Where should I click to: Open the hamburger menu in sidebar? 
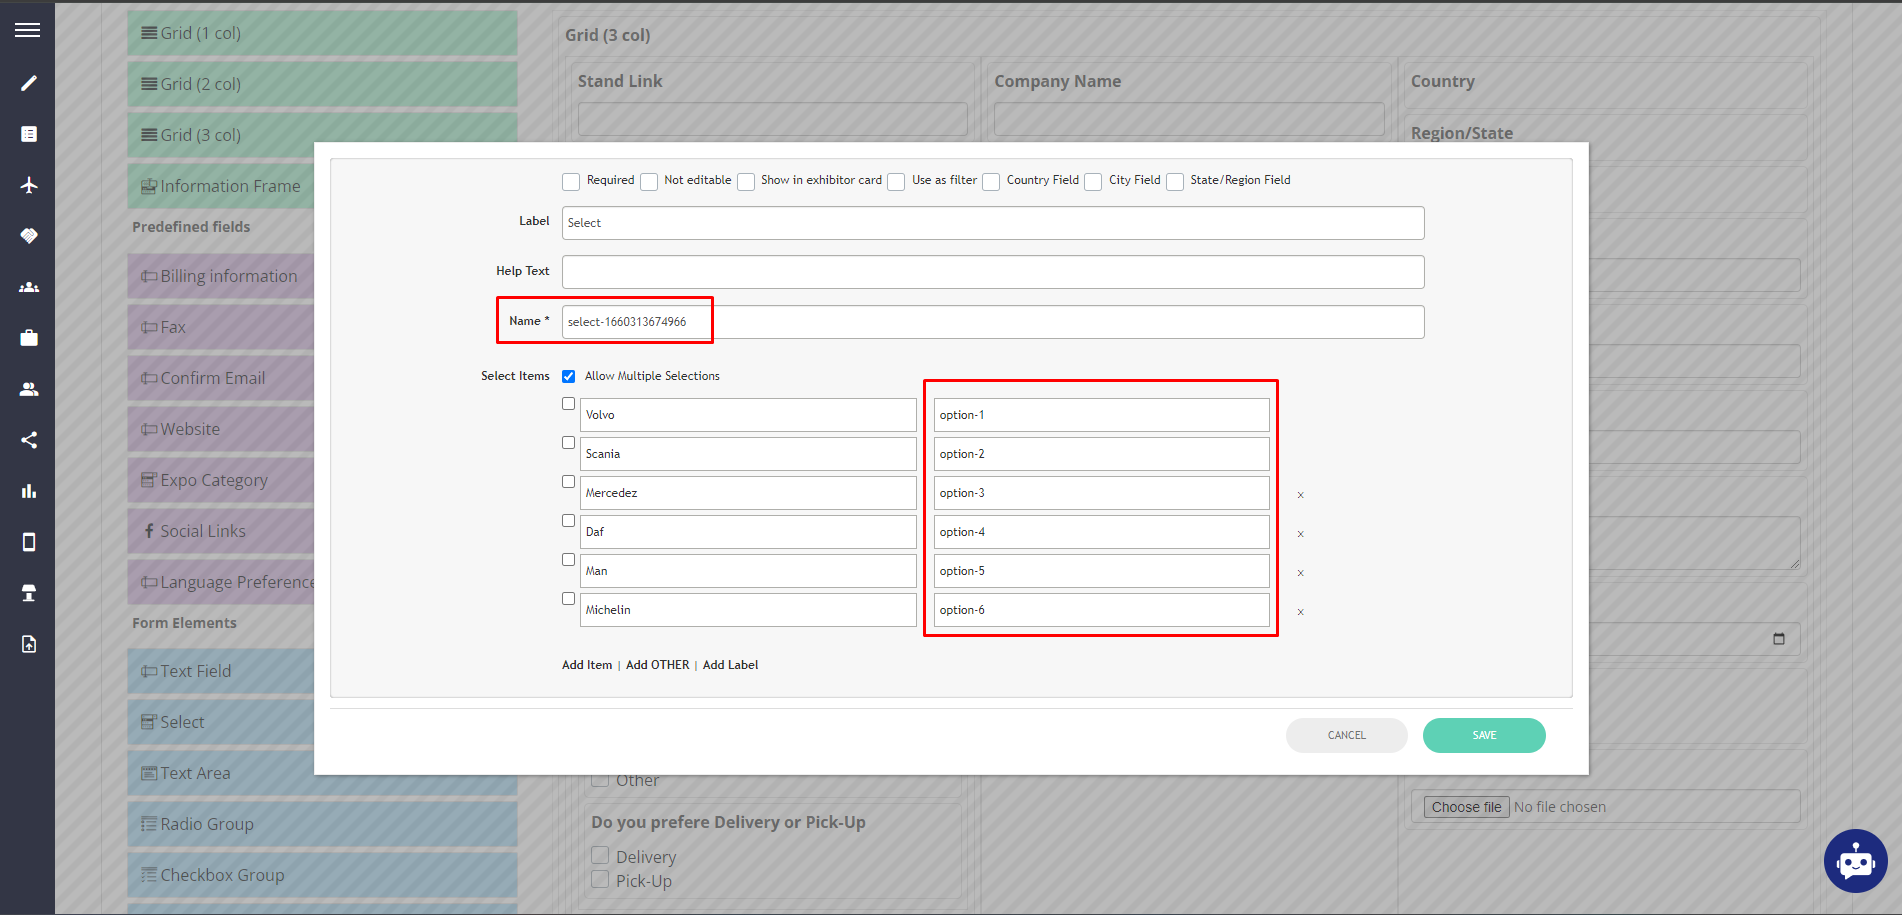tap(28, 30)
